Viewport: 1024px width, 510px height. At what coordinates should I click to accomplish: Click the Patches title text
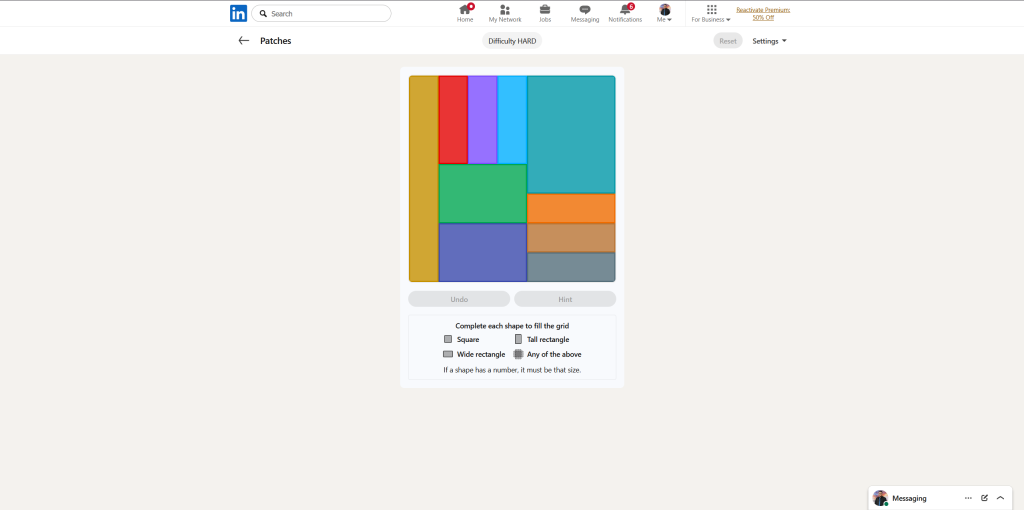coord(276,40)
